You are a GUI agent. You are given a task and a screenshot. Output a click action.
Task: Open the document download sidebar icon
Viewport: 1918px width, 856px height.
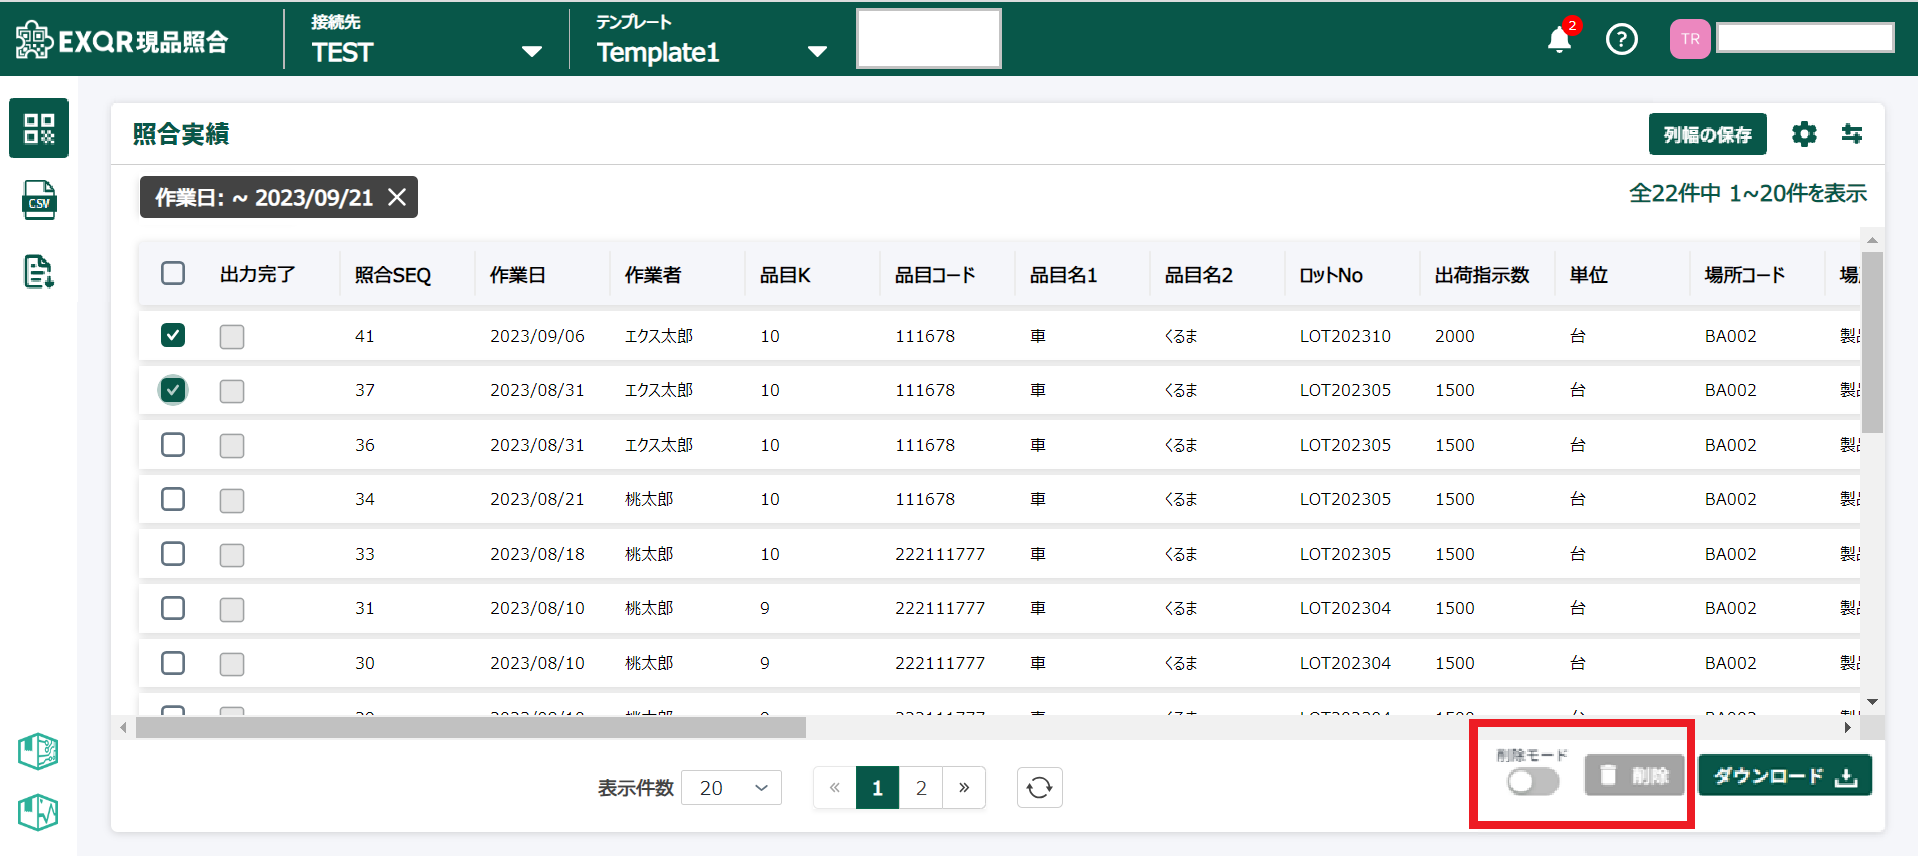tap(39, 271)
